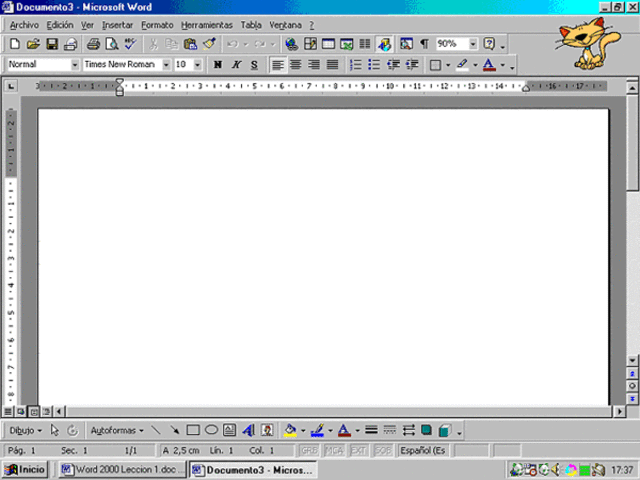Screen dimensions: 640x480
Task: Toggle bold (N) formatting
Action: point(218,64)
